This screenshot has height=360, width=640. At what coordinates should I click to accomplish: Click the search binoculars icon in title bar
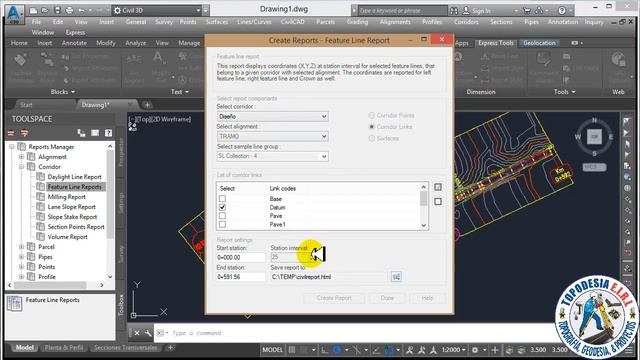[x=454, y=11]
